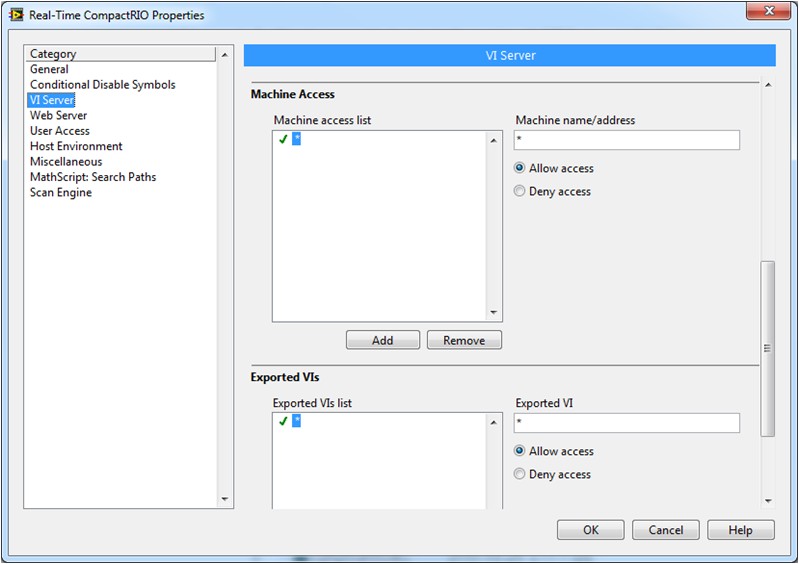This screenshot has height=564, width=799.
Task: Click the LabVIEW icon in title bar
Action: tap(16, 15)
